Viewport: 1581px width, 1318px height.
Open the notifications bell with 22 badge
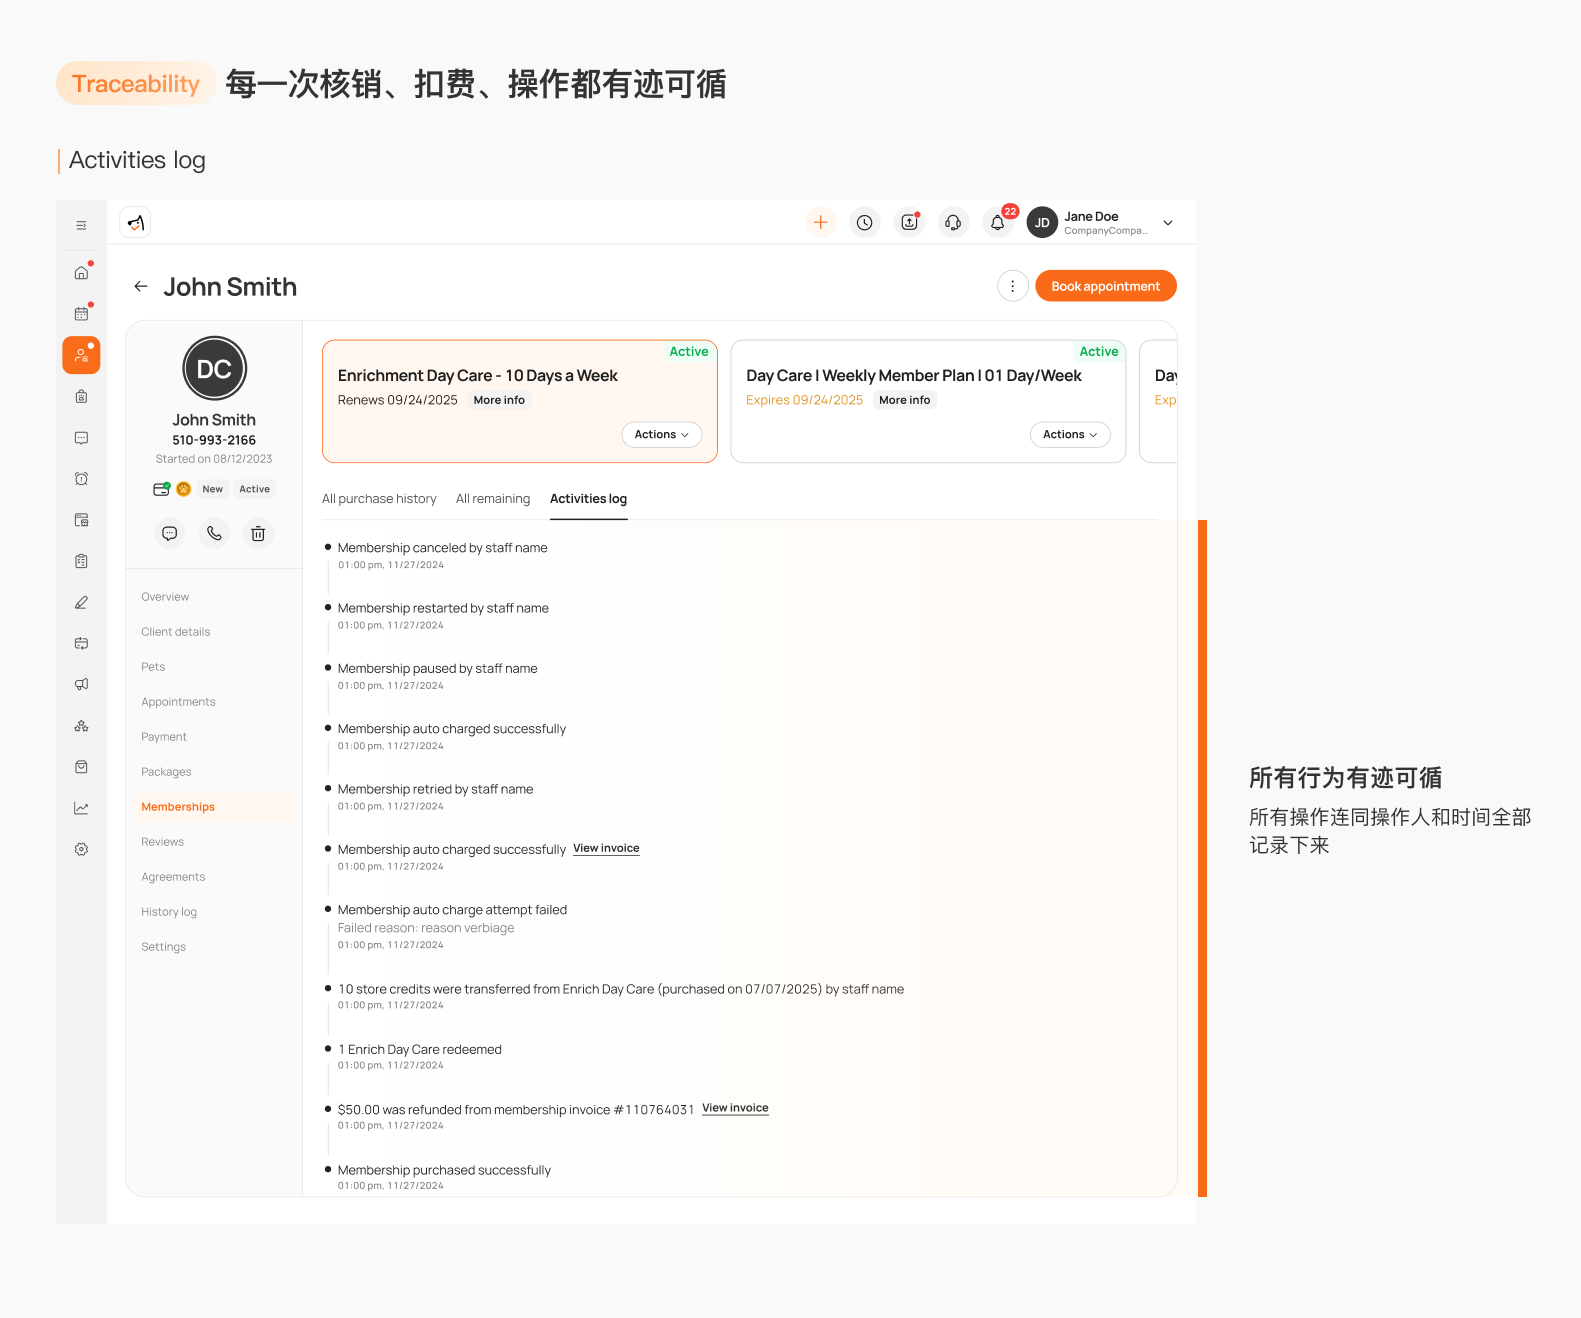click(998, 222)
